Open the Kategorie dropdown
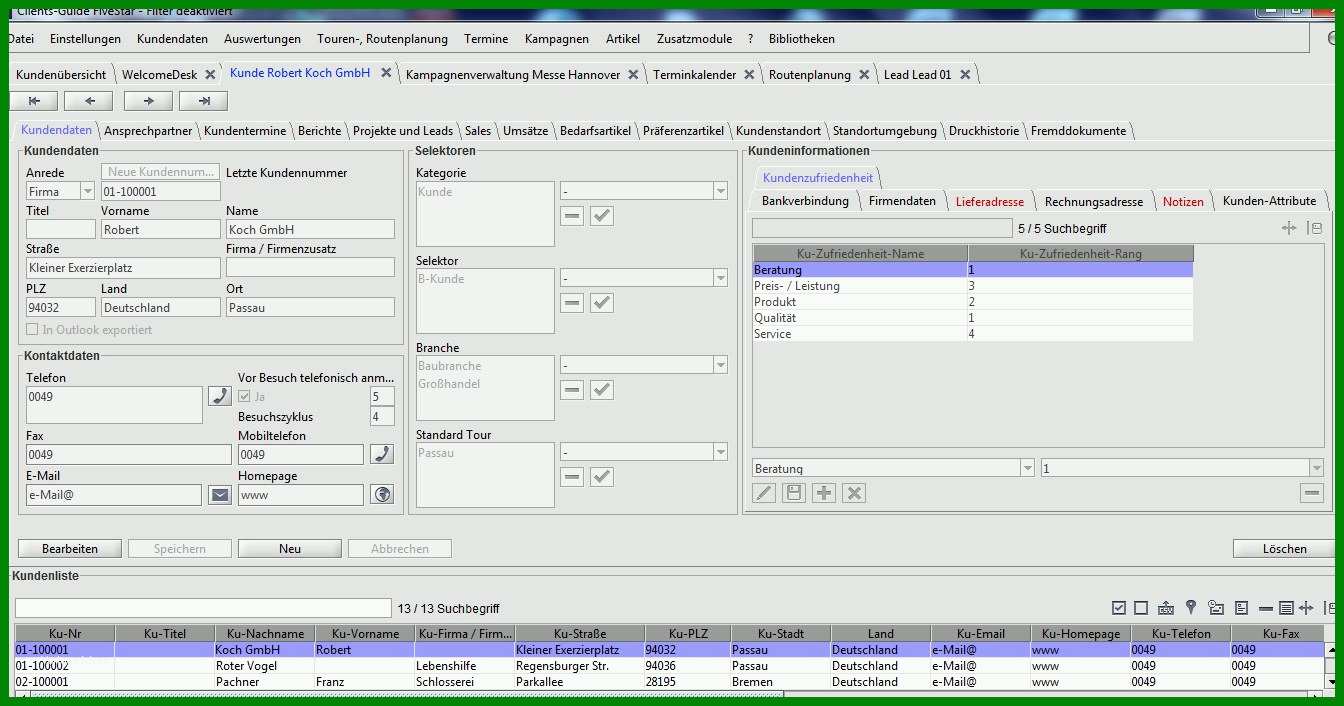1344x706 pixels. coord(720,191)
